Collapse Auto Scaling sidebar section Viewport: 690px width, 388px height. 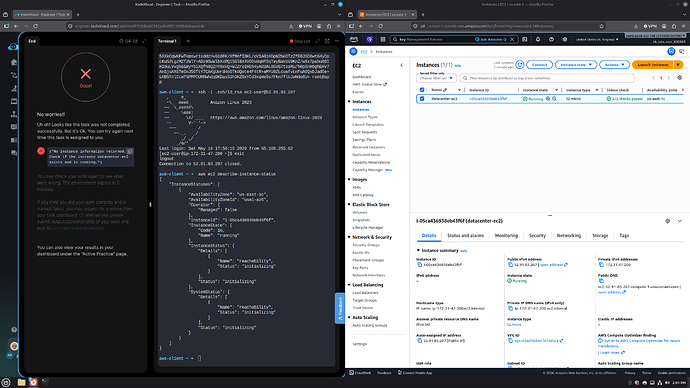tap(349, 317)
